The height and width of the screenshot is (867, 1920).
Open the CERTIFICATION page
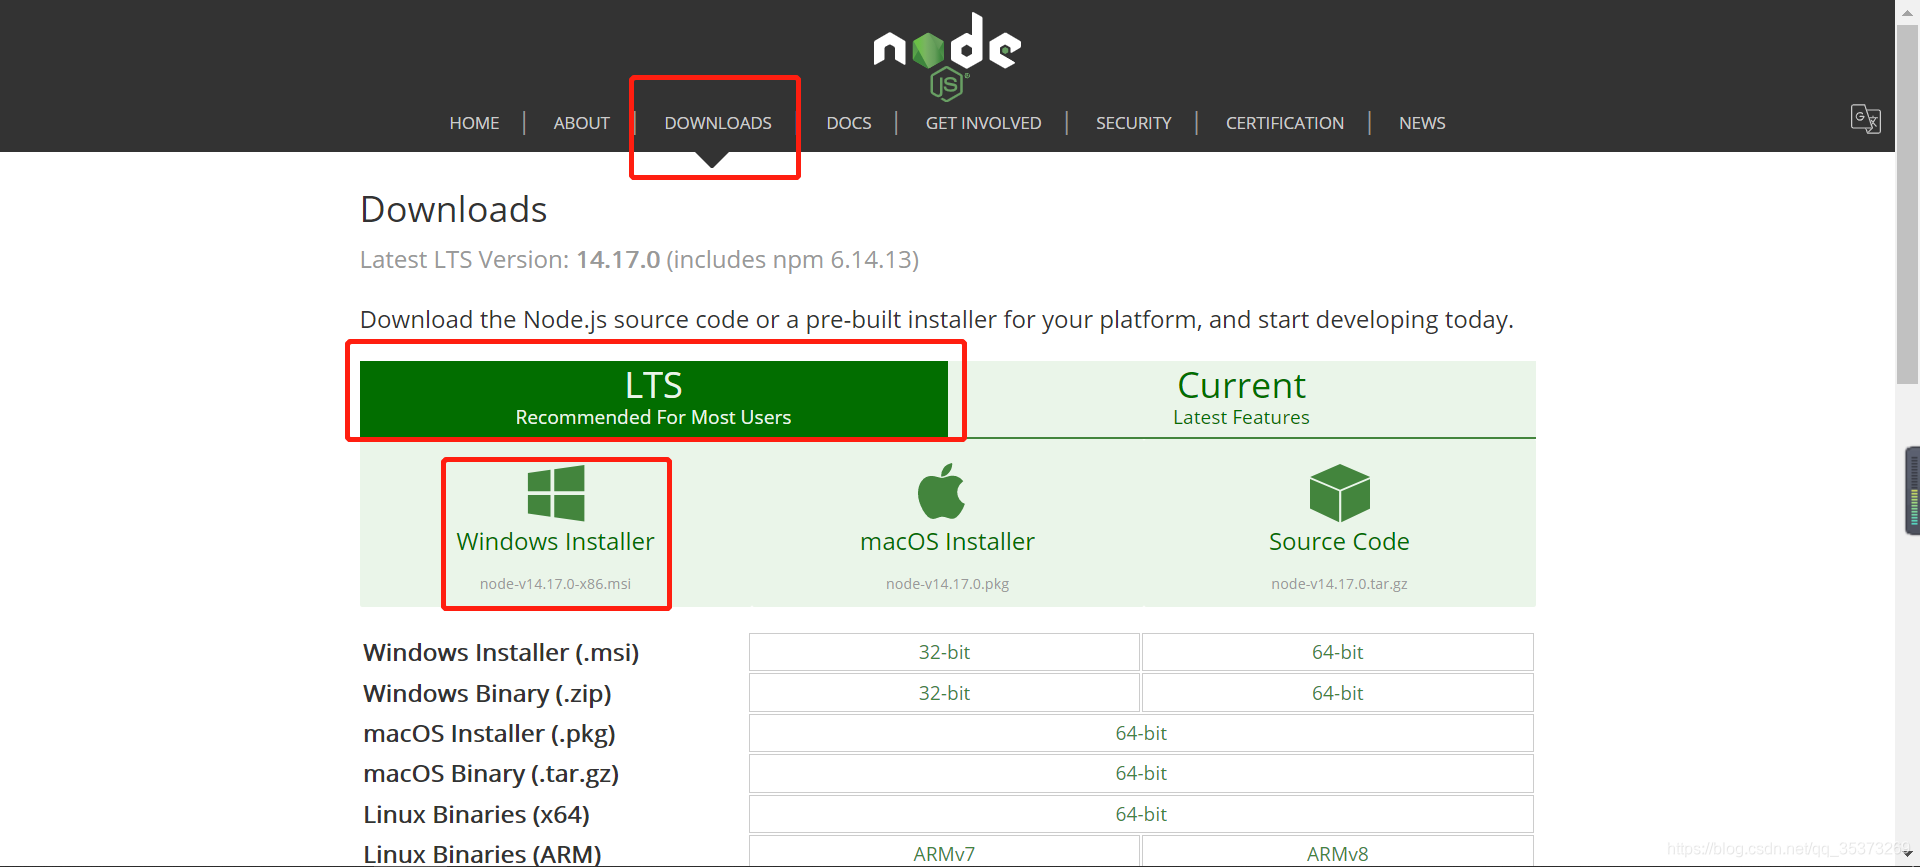click(x=1284, y=123)
